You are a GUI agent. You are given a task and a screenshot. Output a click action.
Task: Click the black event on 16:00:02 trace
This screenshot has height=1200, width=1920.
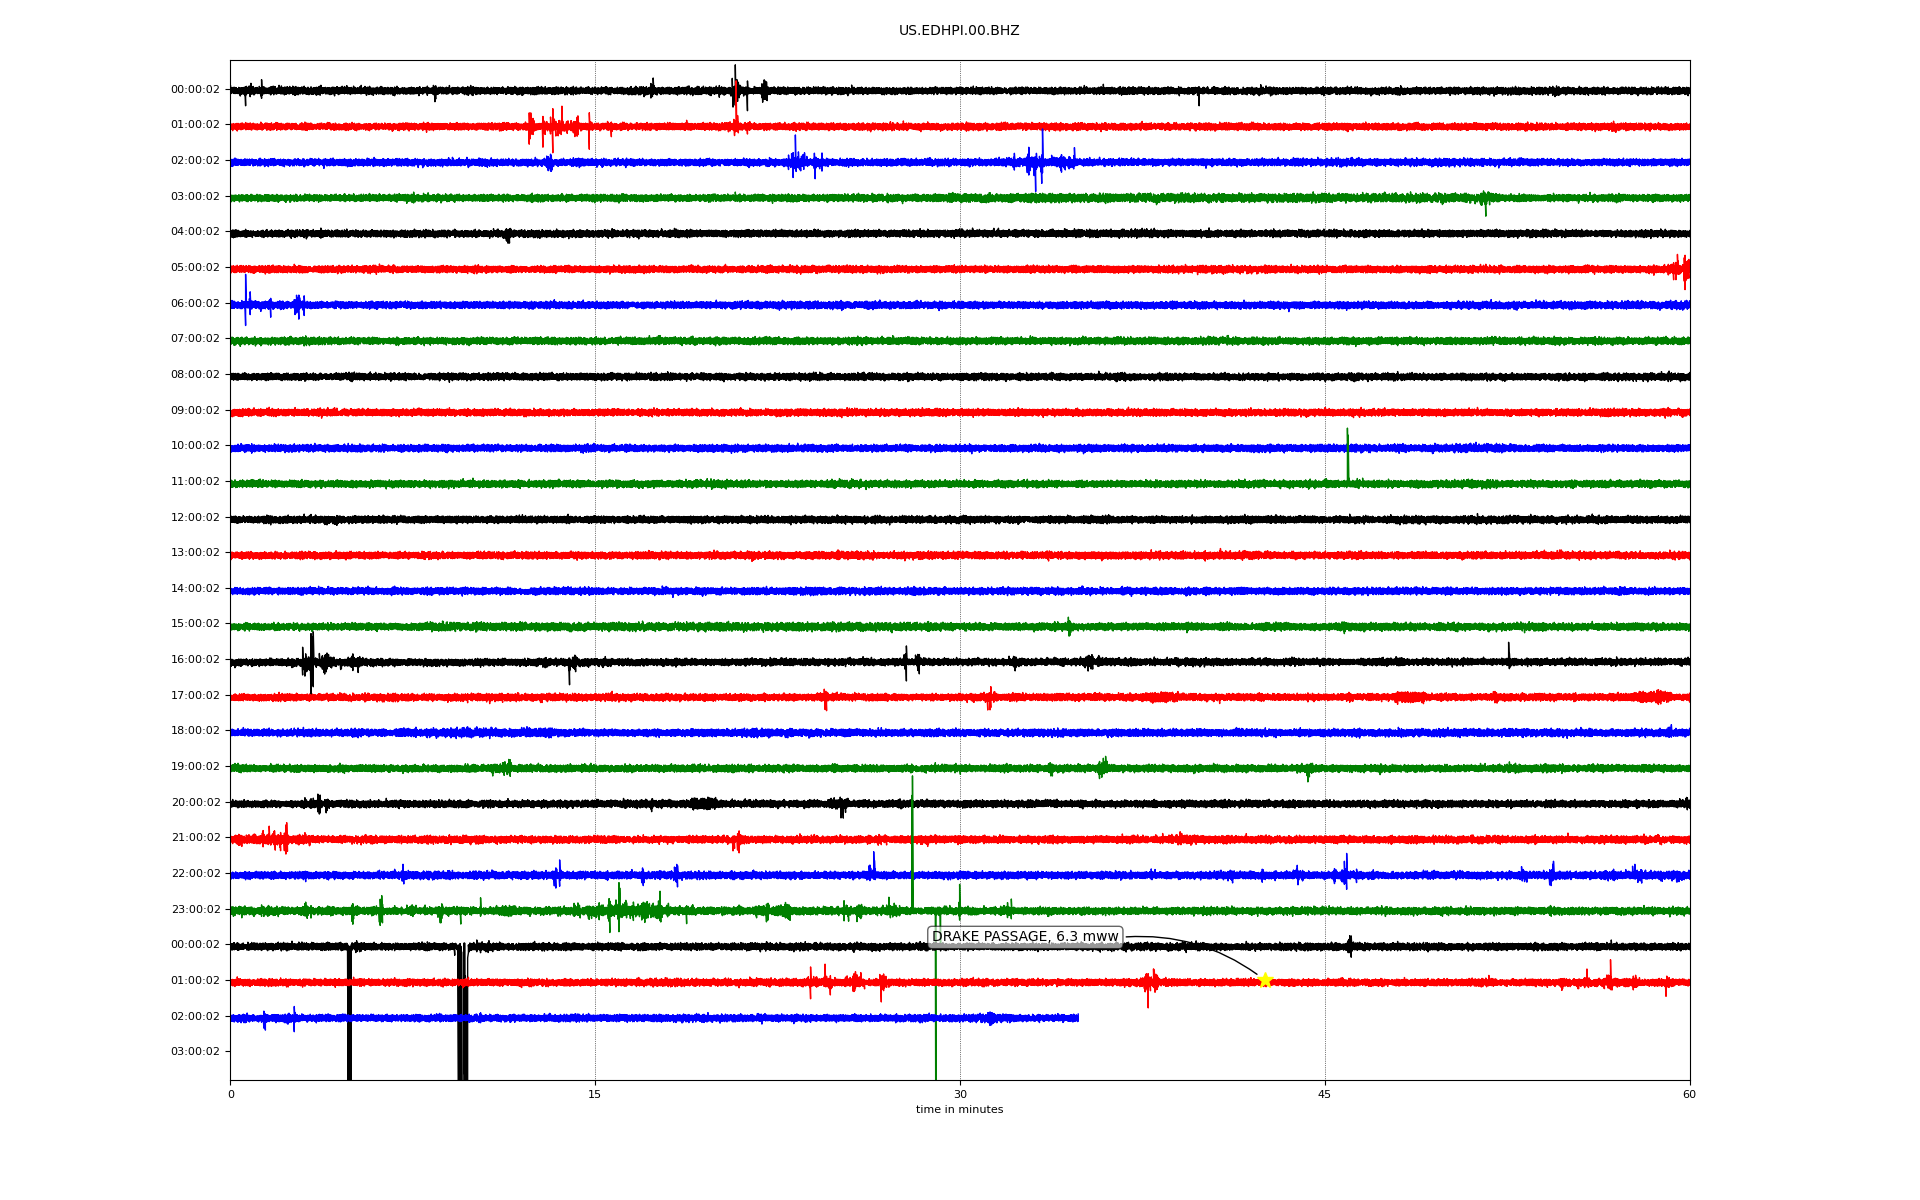(311, 660)
